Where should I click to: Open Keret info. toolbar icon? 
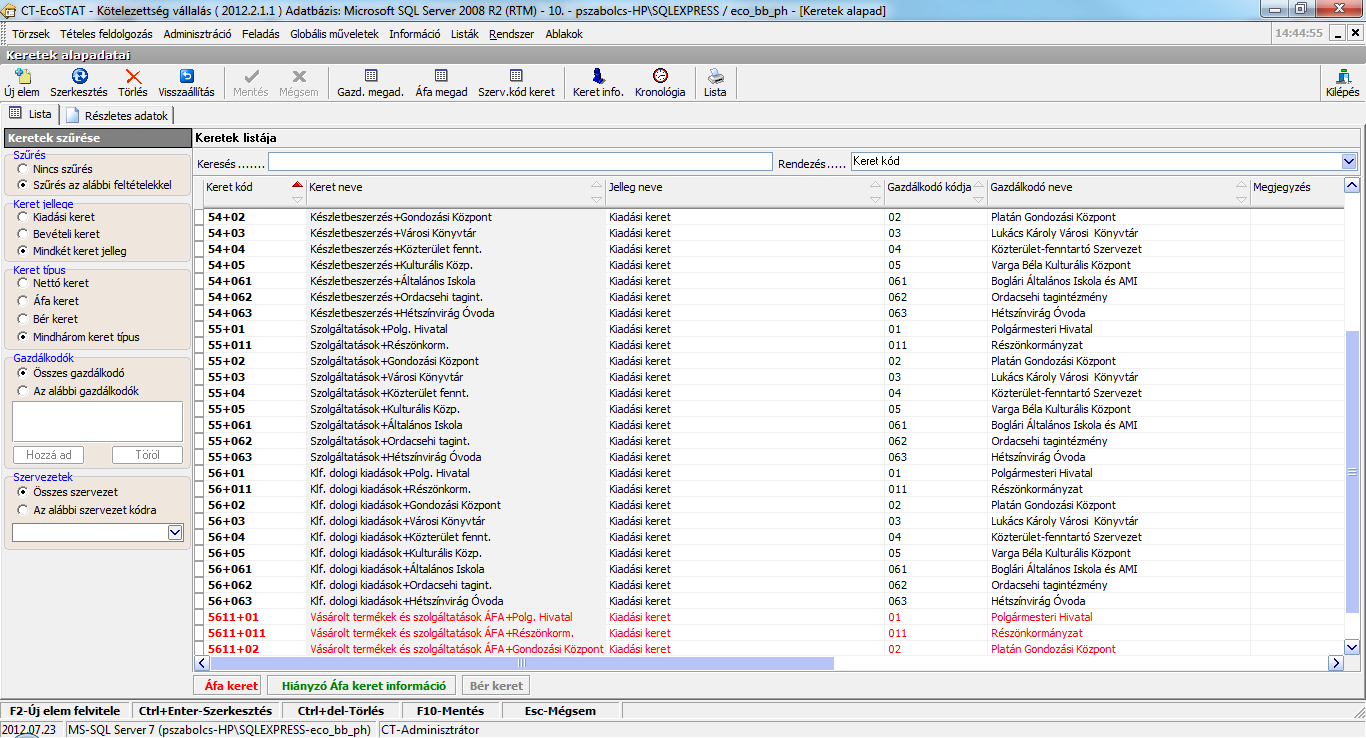pyautogui.click(x=598, y=76)
